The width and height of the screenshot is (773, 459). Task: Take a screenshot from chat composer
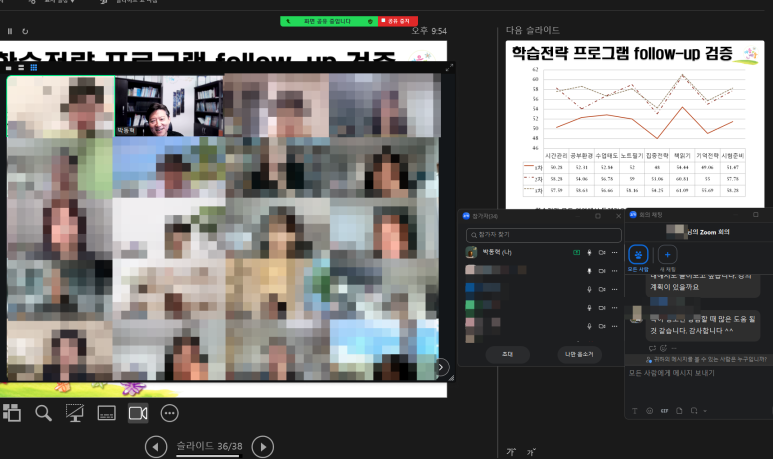[x=694, y=411]
